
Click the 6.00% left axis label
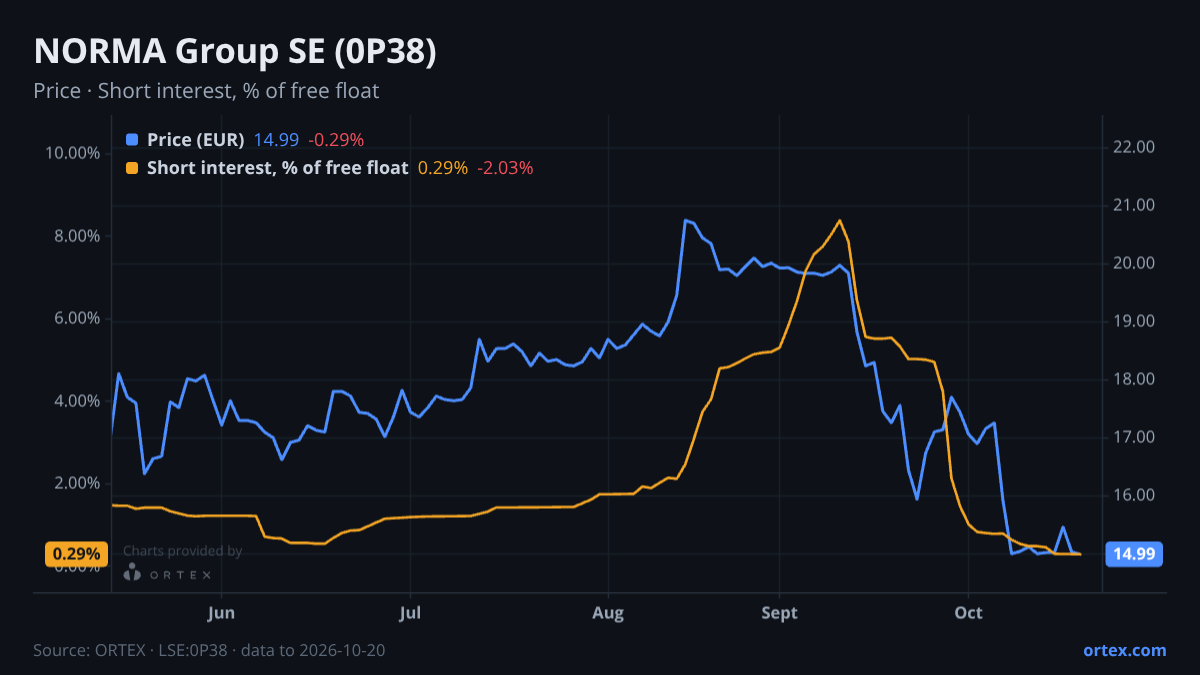76,319
